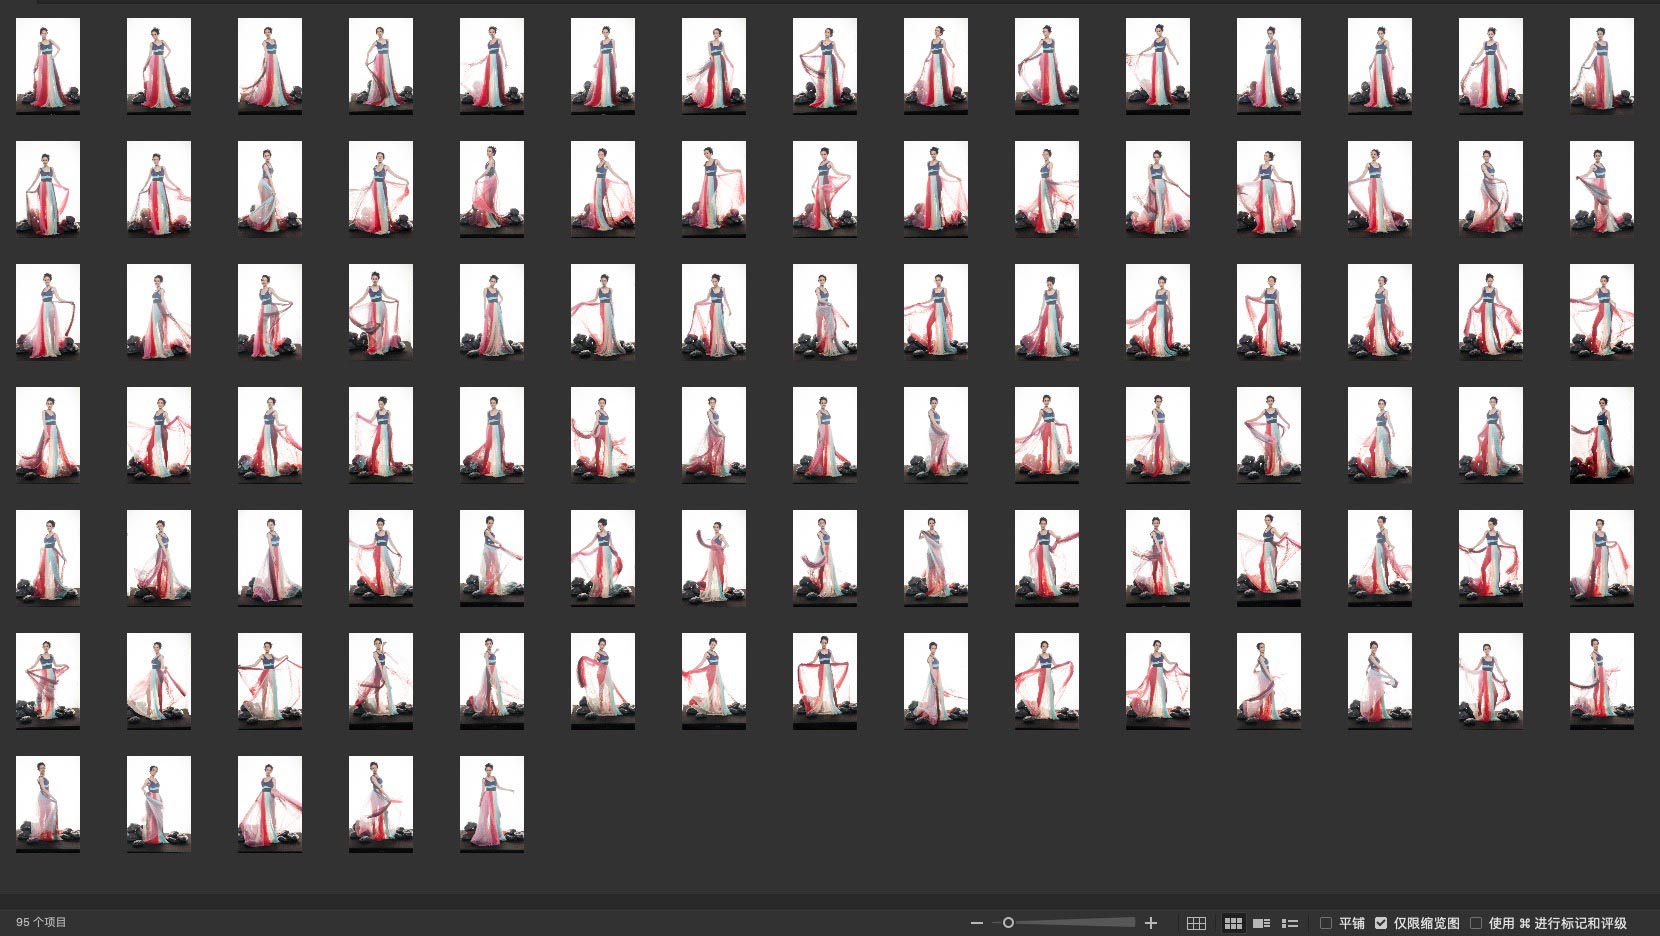Viewport: 1660px width, 936px height.
Task: Click the plus icon to enlarge thumbnails
Action: point(1151,923)
